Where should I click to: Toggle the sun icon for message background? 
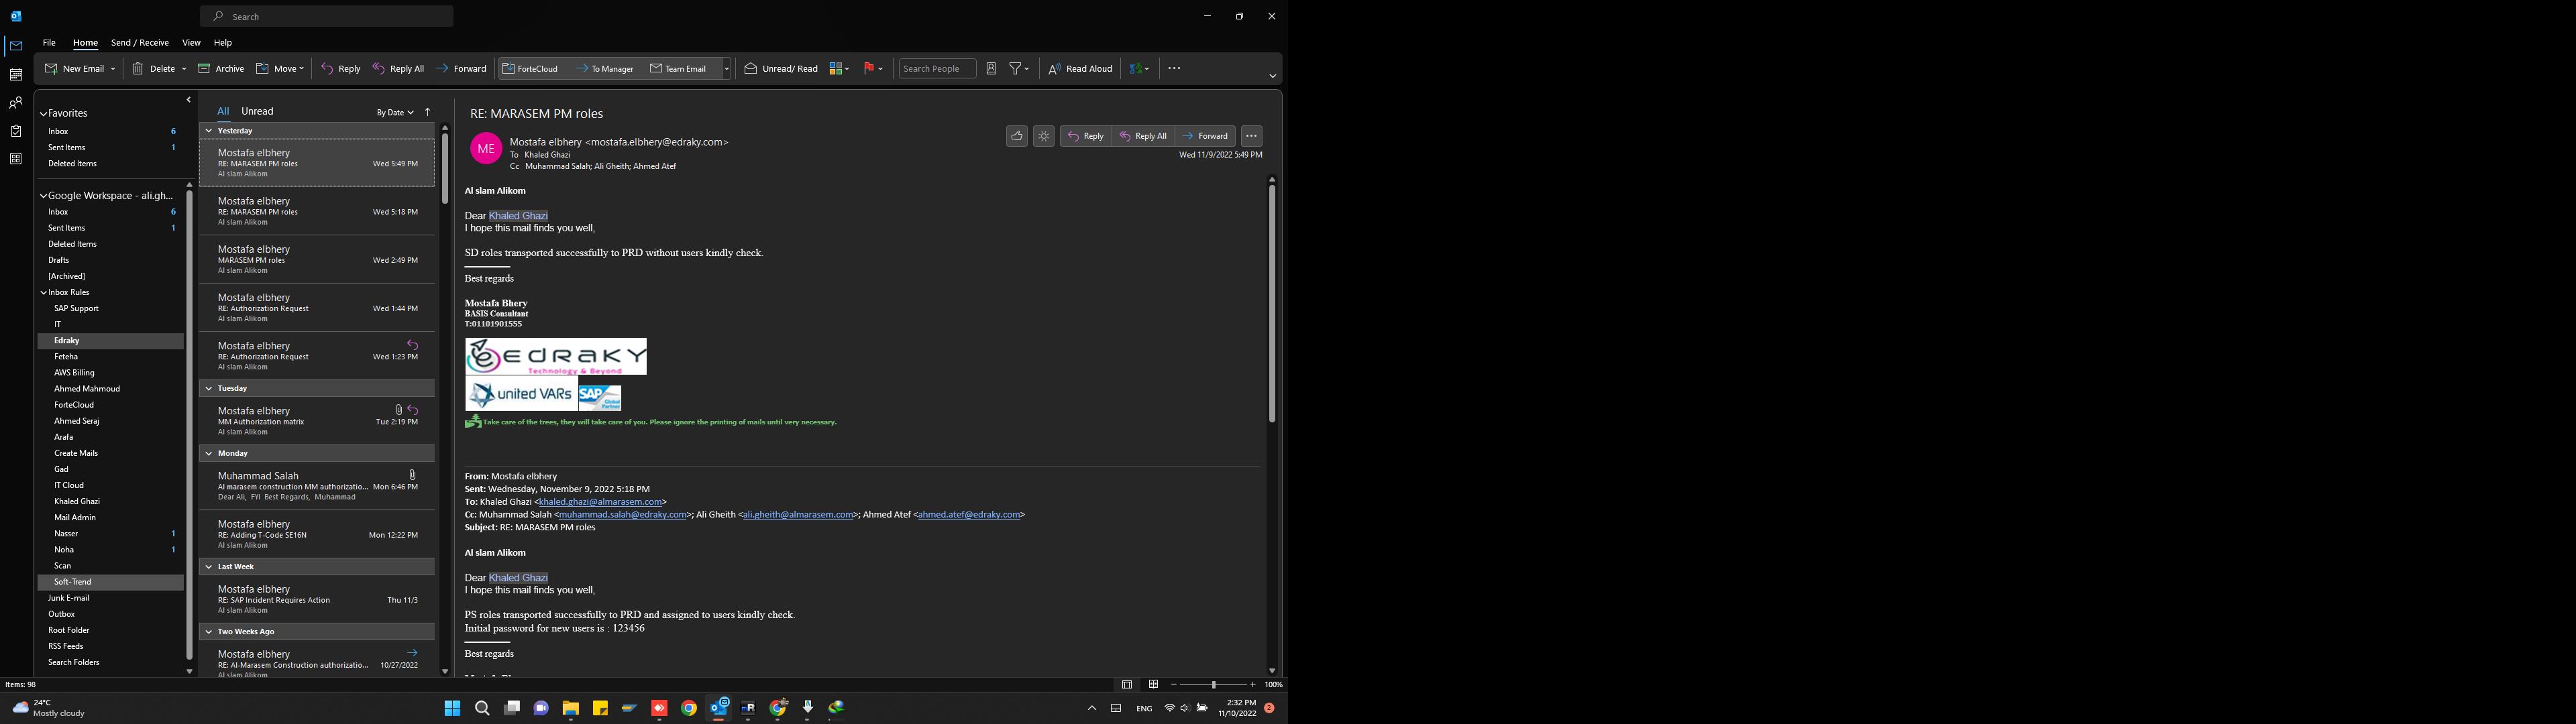pyautogui.click(x=1043, y=136)
